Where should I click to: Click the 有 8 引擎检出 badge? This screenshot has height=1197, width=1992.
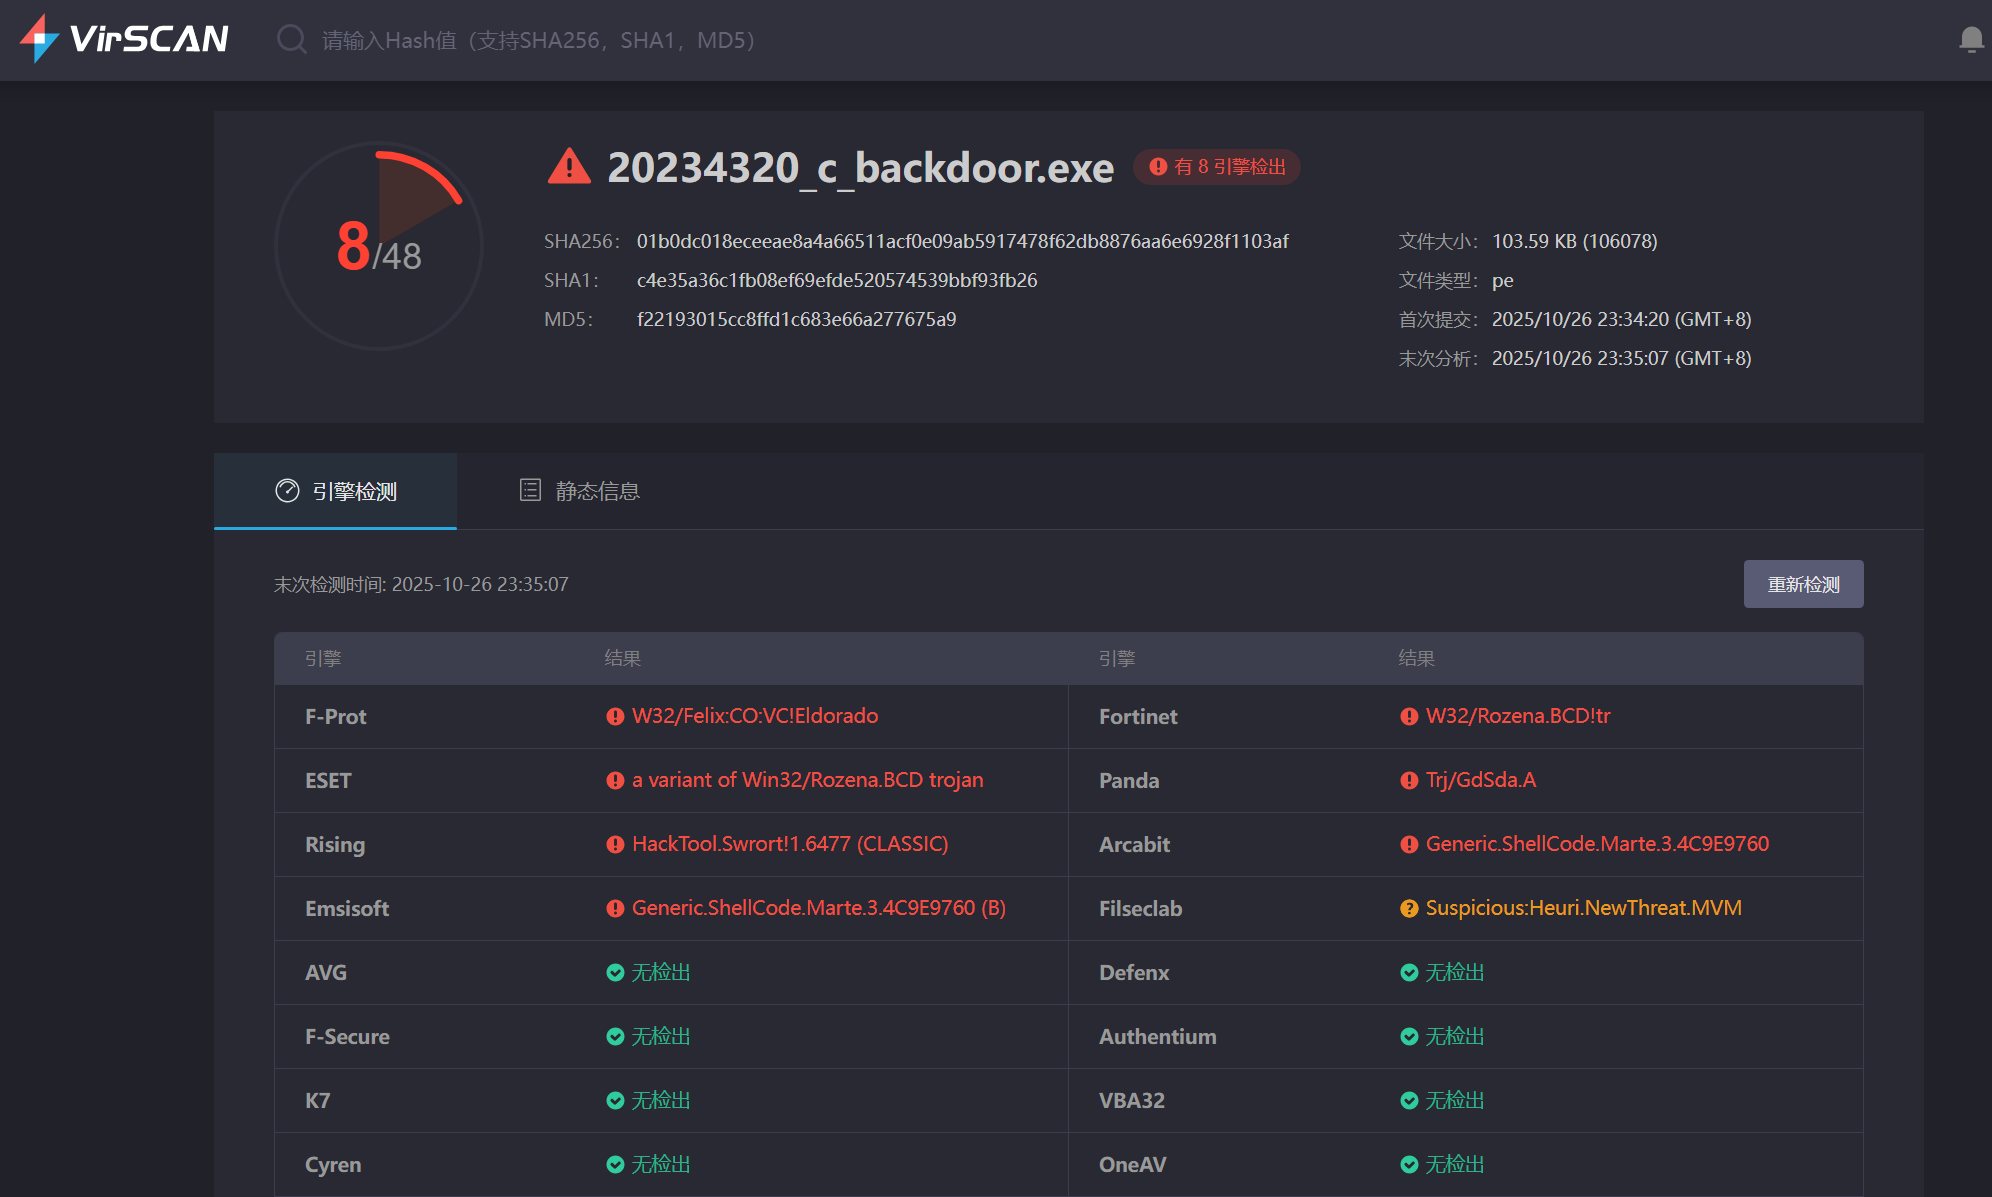1217,167
